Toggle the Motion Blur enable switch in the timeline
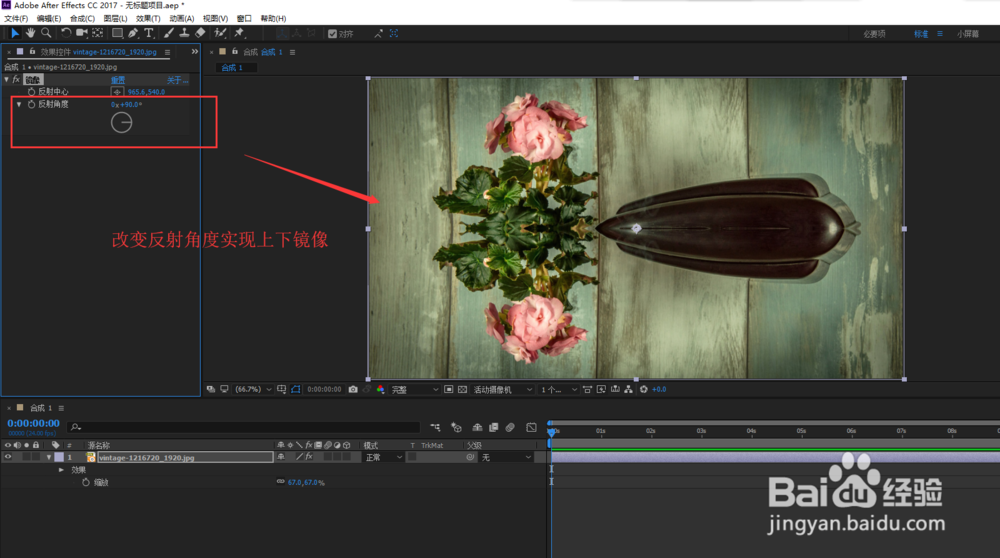The width and height of the screenshot is (1000, 558). pos(510,427)
